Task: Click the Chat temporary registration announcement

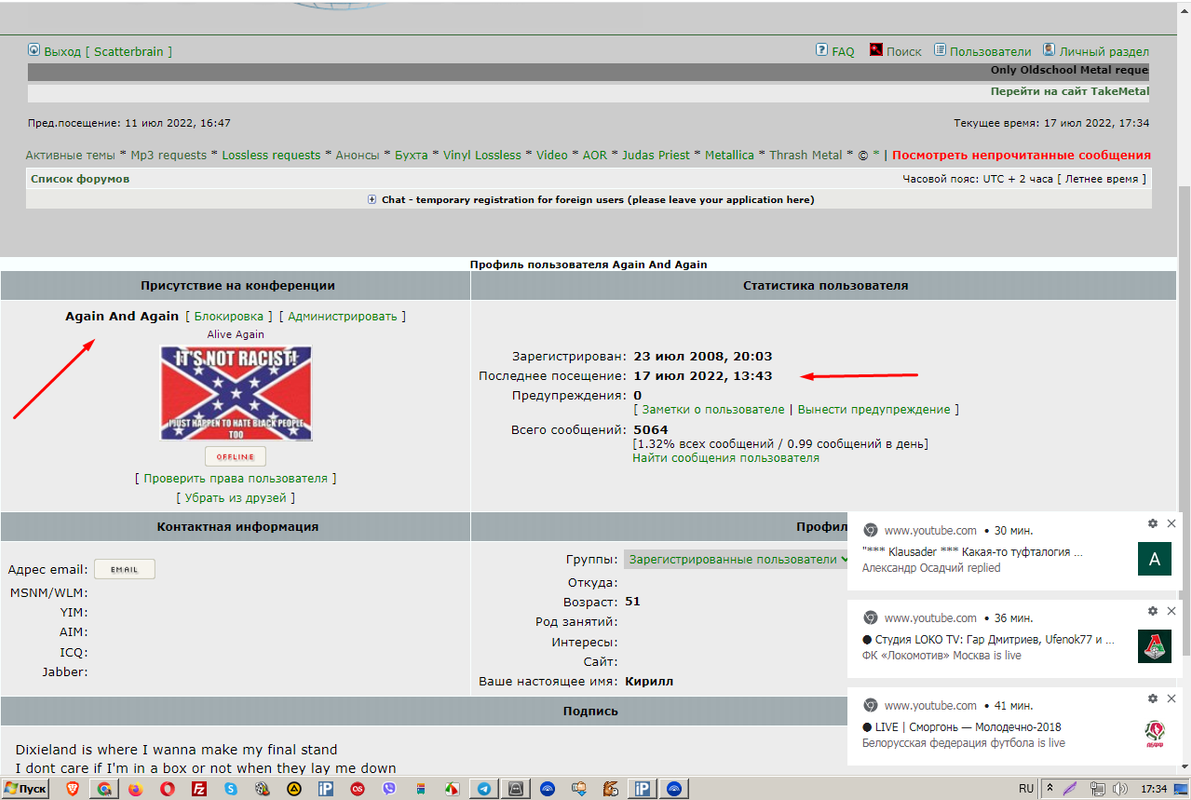Action: pyautogui.click(x=598, y=200)
